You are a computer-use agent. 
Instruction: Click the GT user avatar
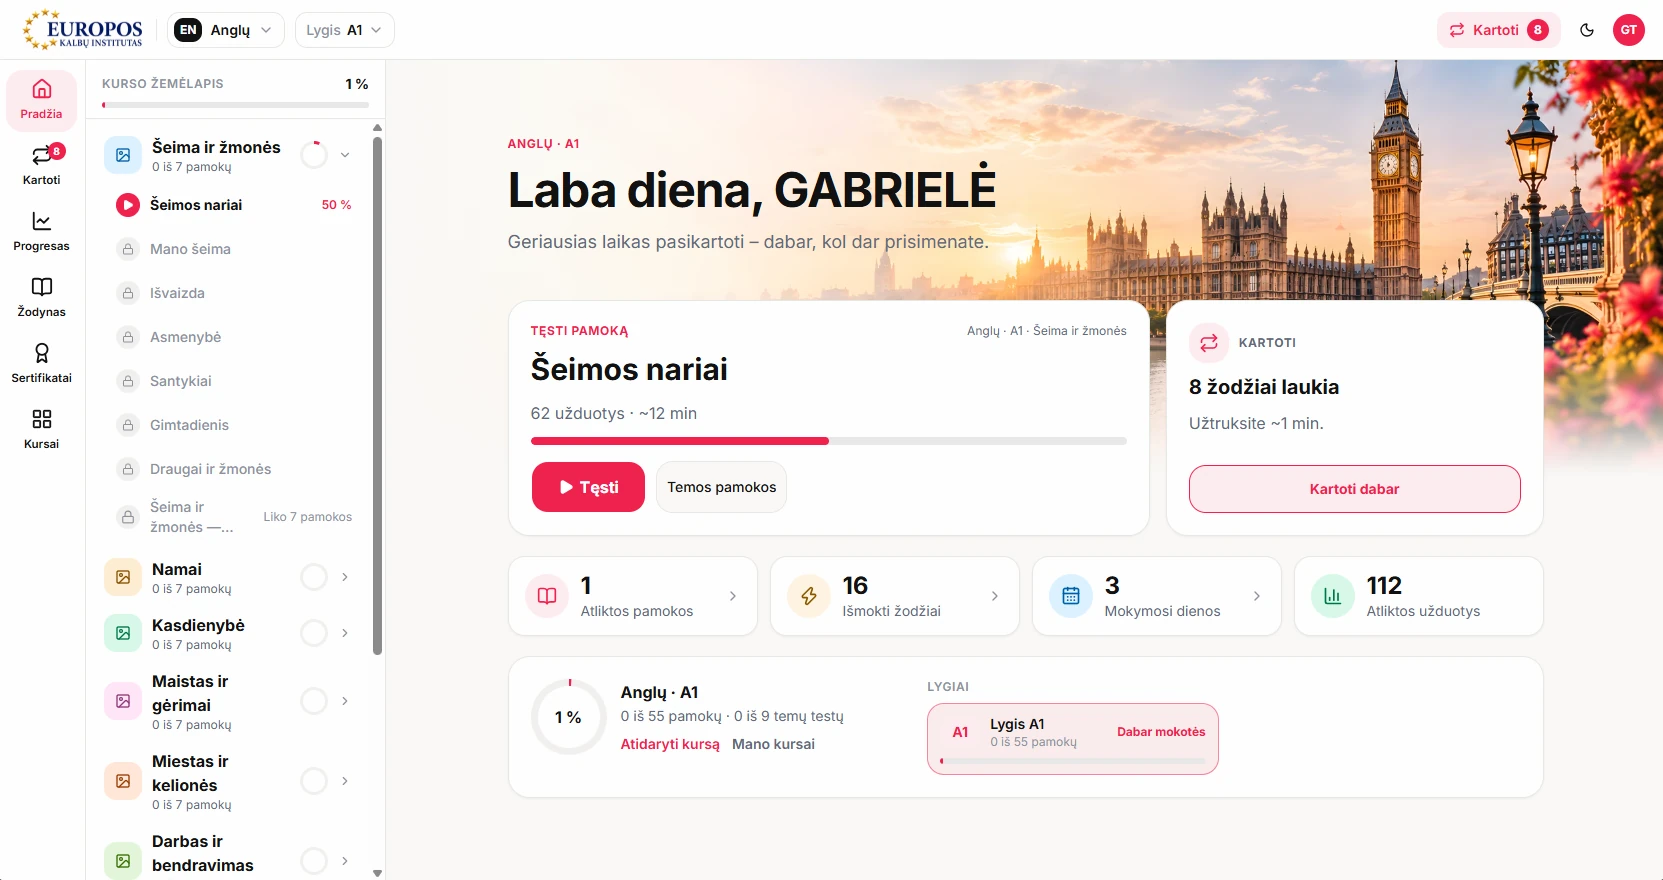point(1629,30)
